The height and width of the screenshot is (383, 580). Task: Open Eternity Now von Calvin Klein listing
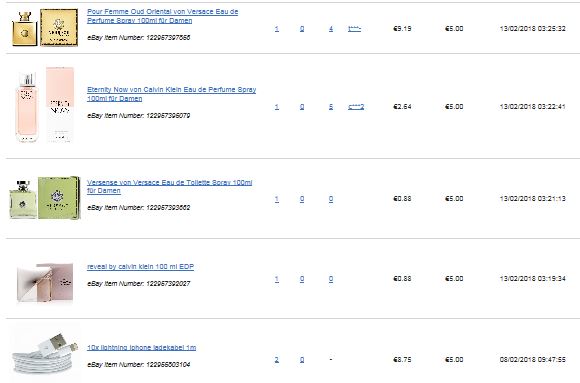pos(171,94)
